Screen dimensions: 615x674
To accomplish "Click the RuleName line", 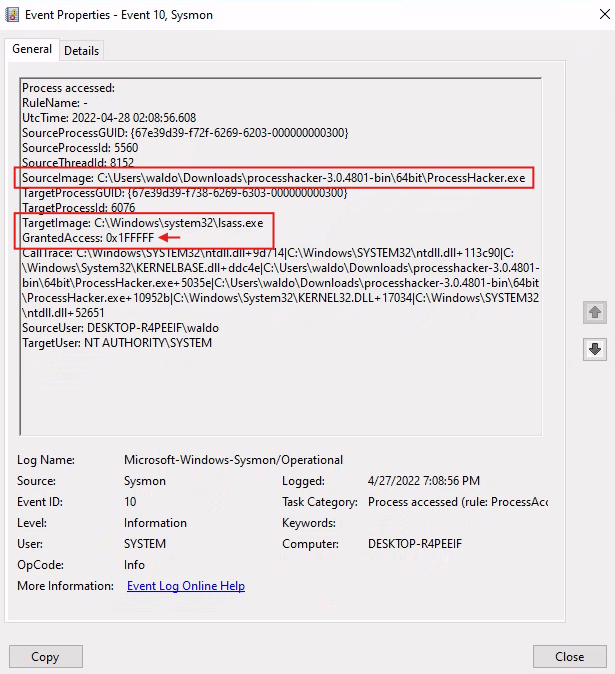I will [55, 103].
